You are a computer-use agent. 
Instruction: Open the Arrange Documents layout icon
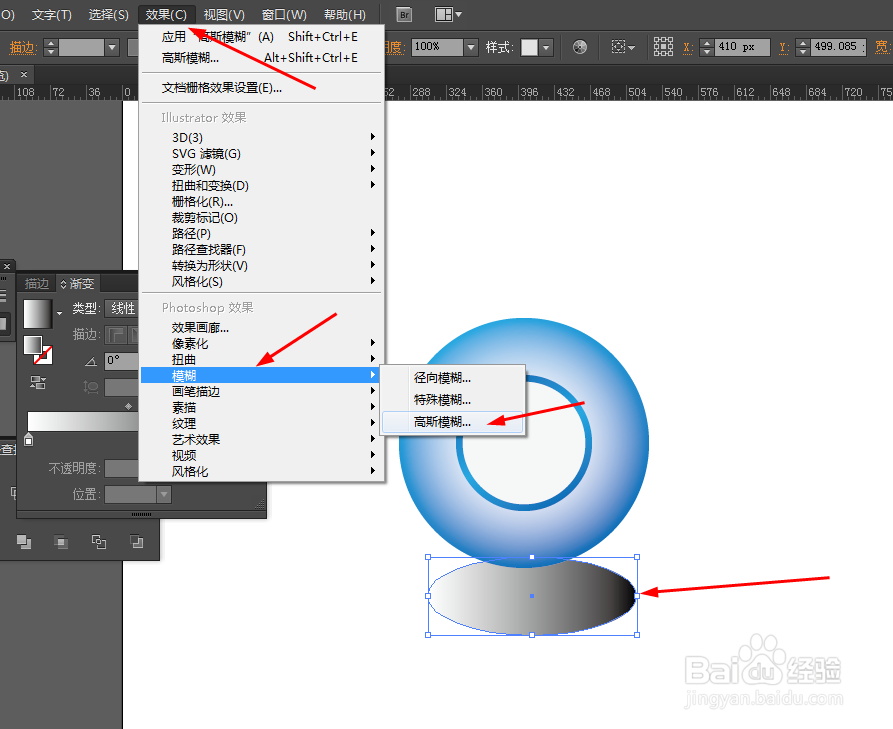[448, 14]
